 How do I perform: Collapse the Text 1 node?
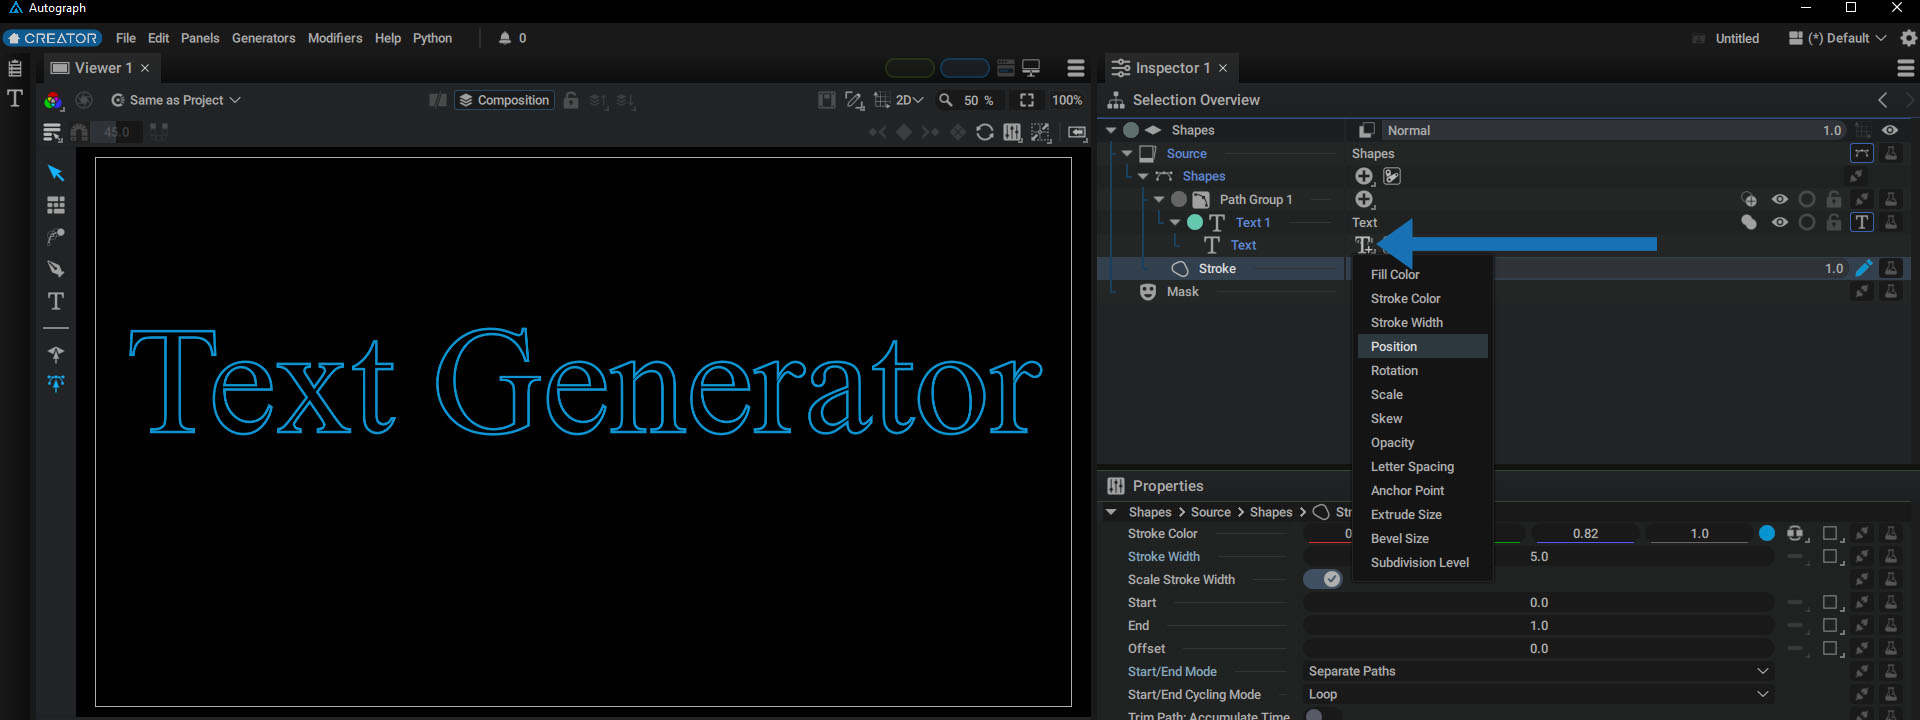[x=1175, y=222]
